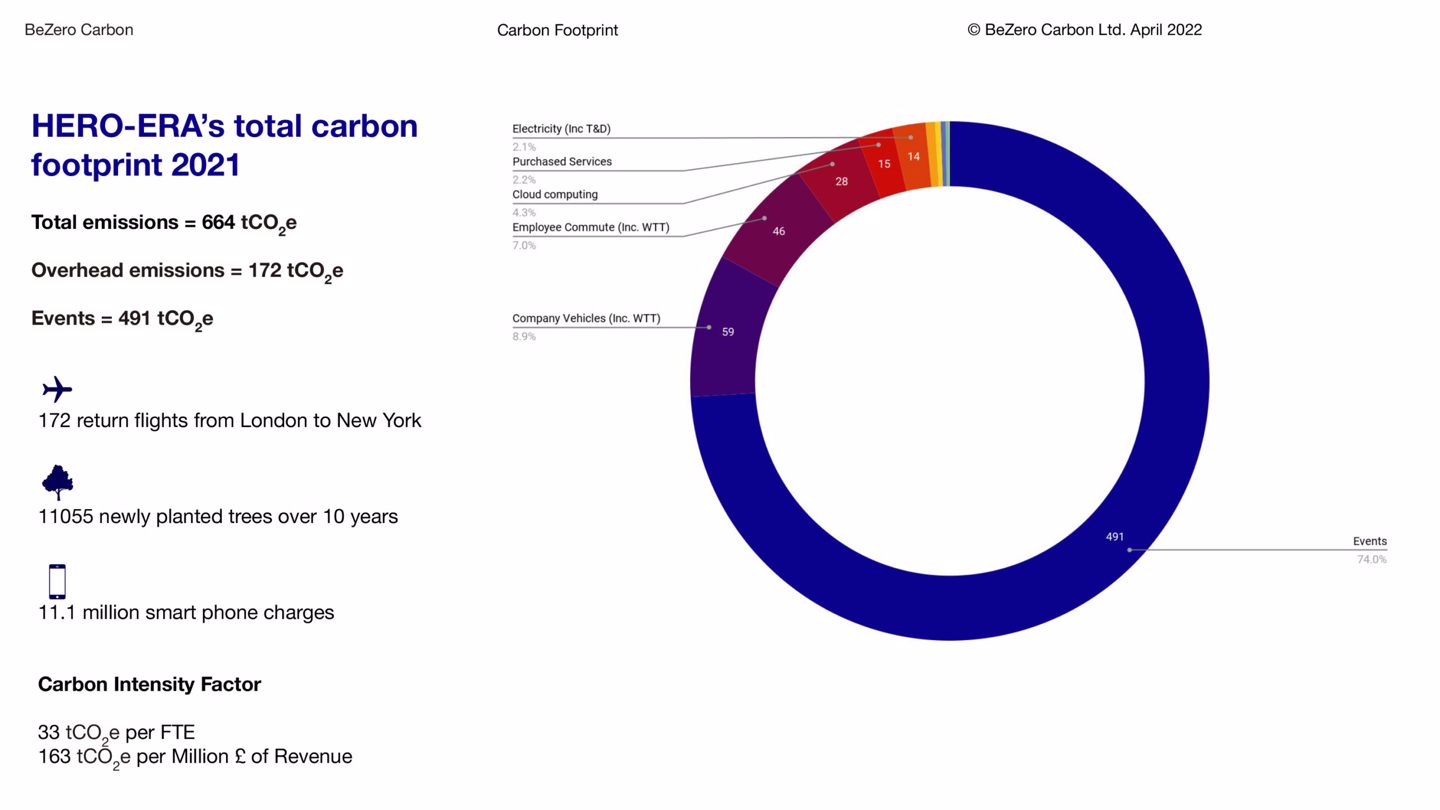Screen dimensions: 1440x810
Task: Click the Company Vehicles (Inc. WTT) label
Action: point(586,319)
